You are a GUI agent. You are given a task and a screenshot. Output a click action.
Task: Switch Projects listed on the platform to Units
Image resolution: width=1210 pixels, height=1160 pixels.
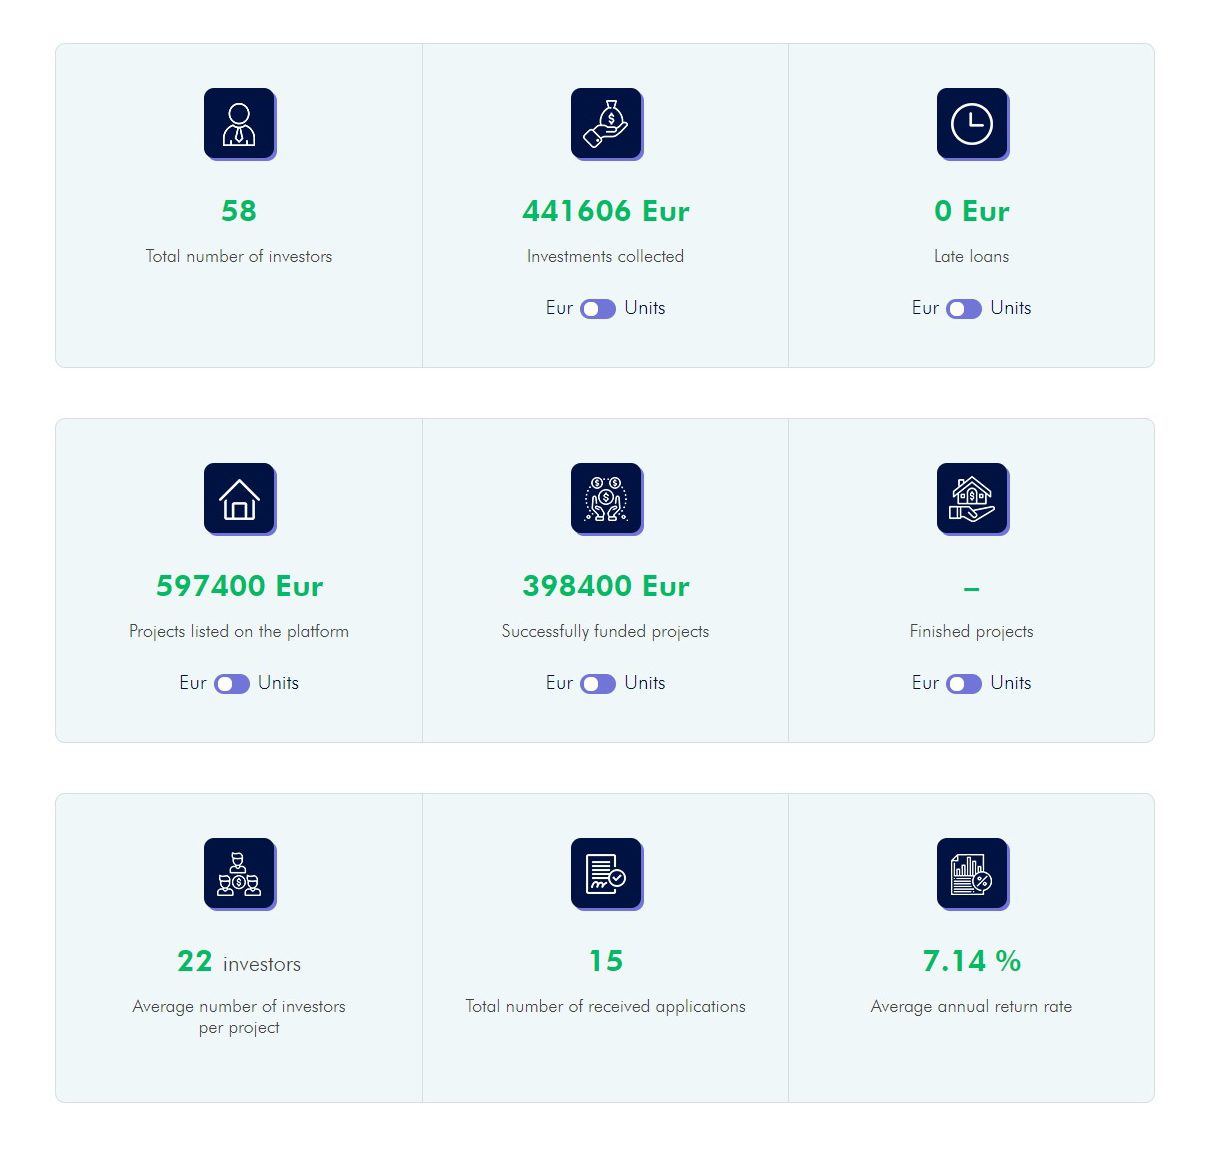pos(232,684)
